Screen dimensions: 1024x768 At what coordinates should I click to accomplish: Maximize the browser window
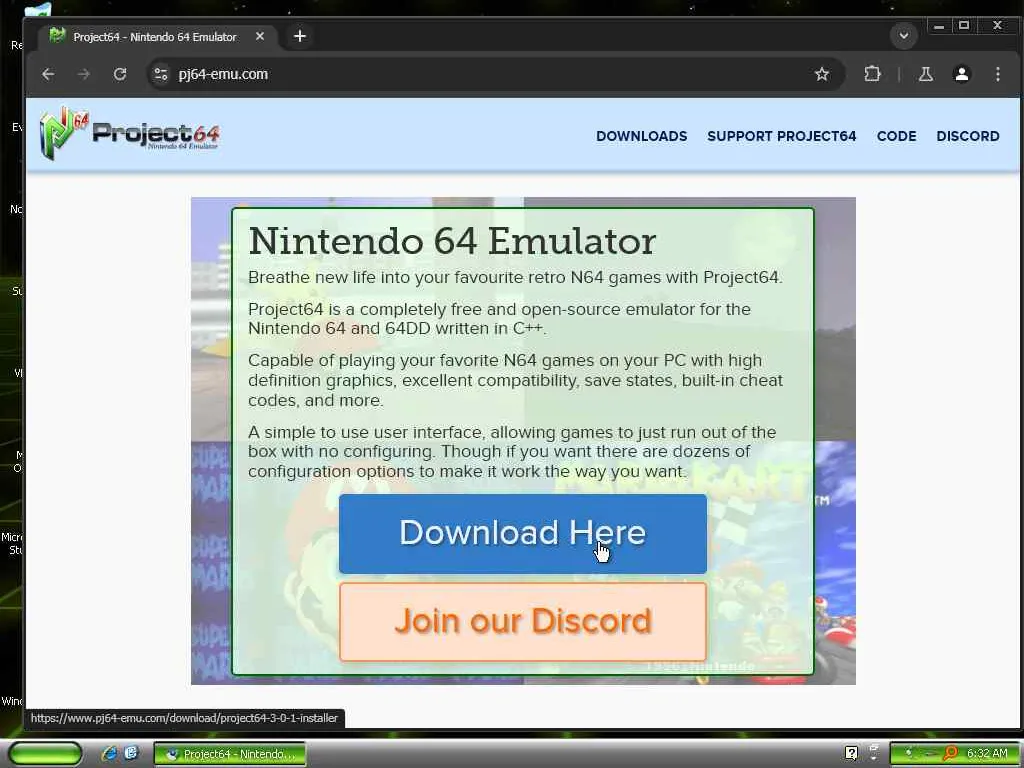pos(963,26)
